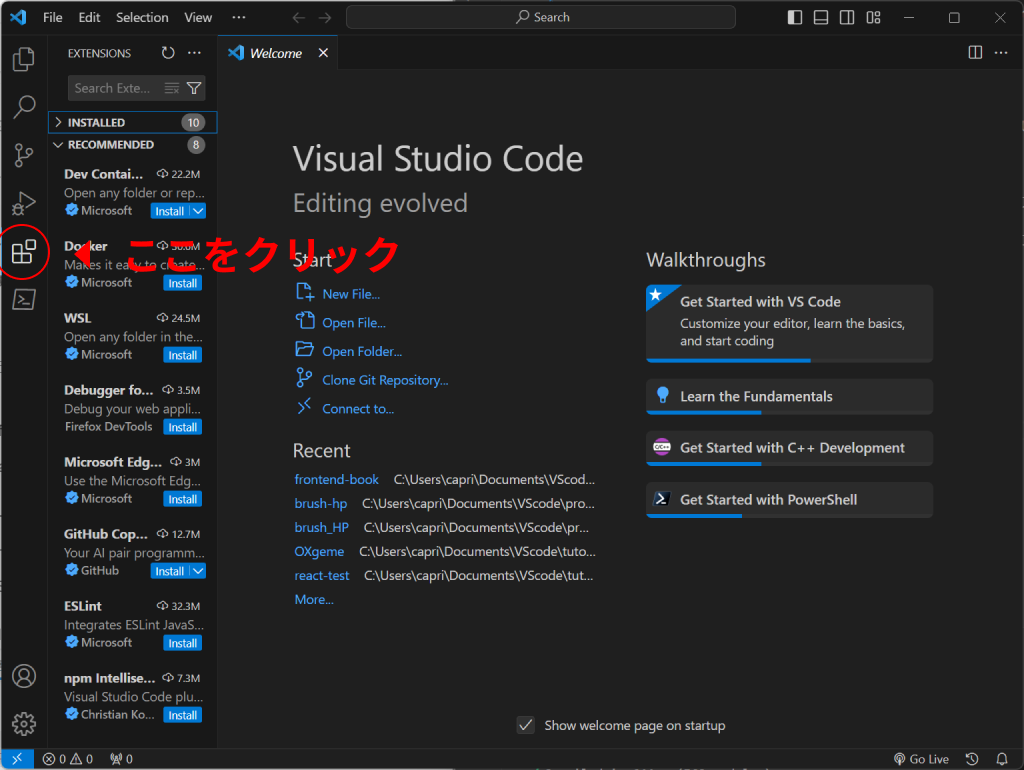Go forward using the navigation arrow

(x=325, y=18)
